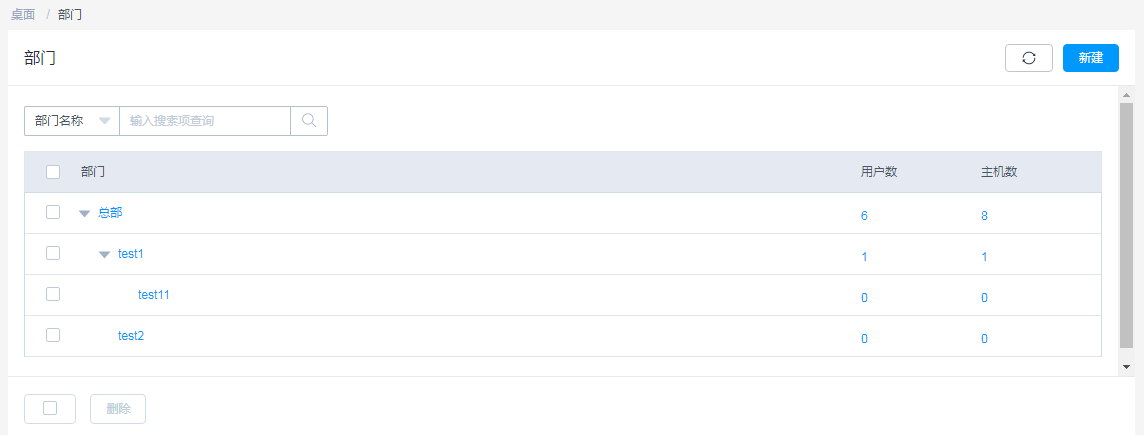Focus the 输入搜索项查询 search field
1144x435 pixels.
205,121
